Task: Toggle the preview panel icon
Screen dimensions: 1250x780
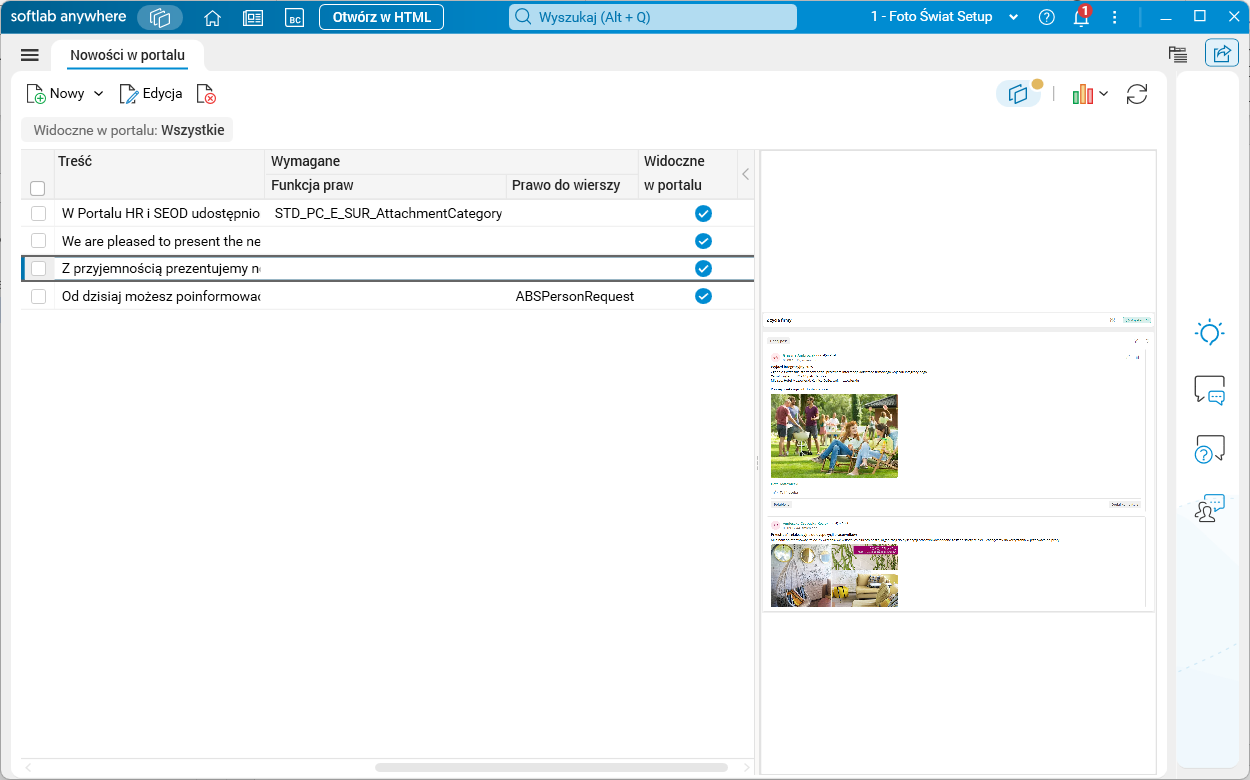Action: 1018,94
